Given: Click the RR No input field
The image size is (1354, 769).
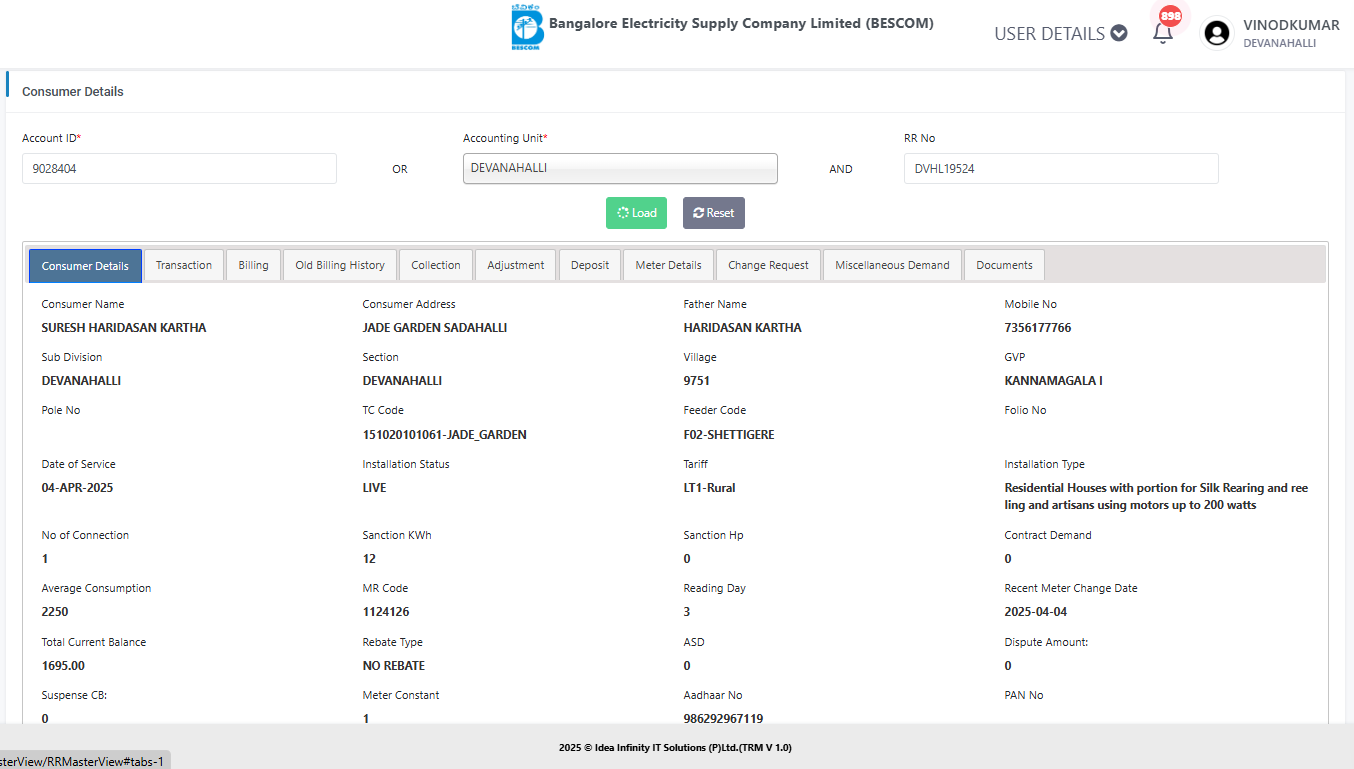Looking at the screenshot, I should (x=1061, y=168).
